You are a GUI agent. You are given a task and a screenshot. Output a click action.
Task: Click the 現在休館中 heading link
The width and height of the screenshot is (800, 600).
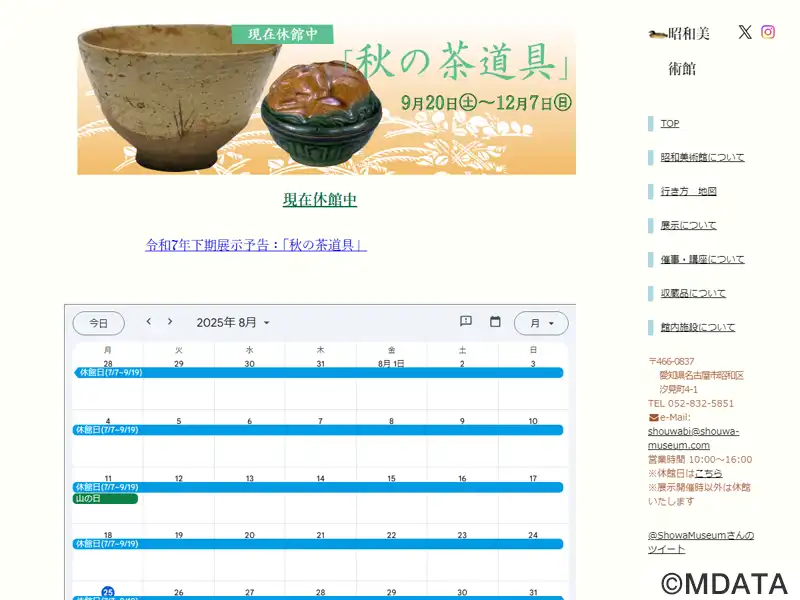click(320, 199)
